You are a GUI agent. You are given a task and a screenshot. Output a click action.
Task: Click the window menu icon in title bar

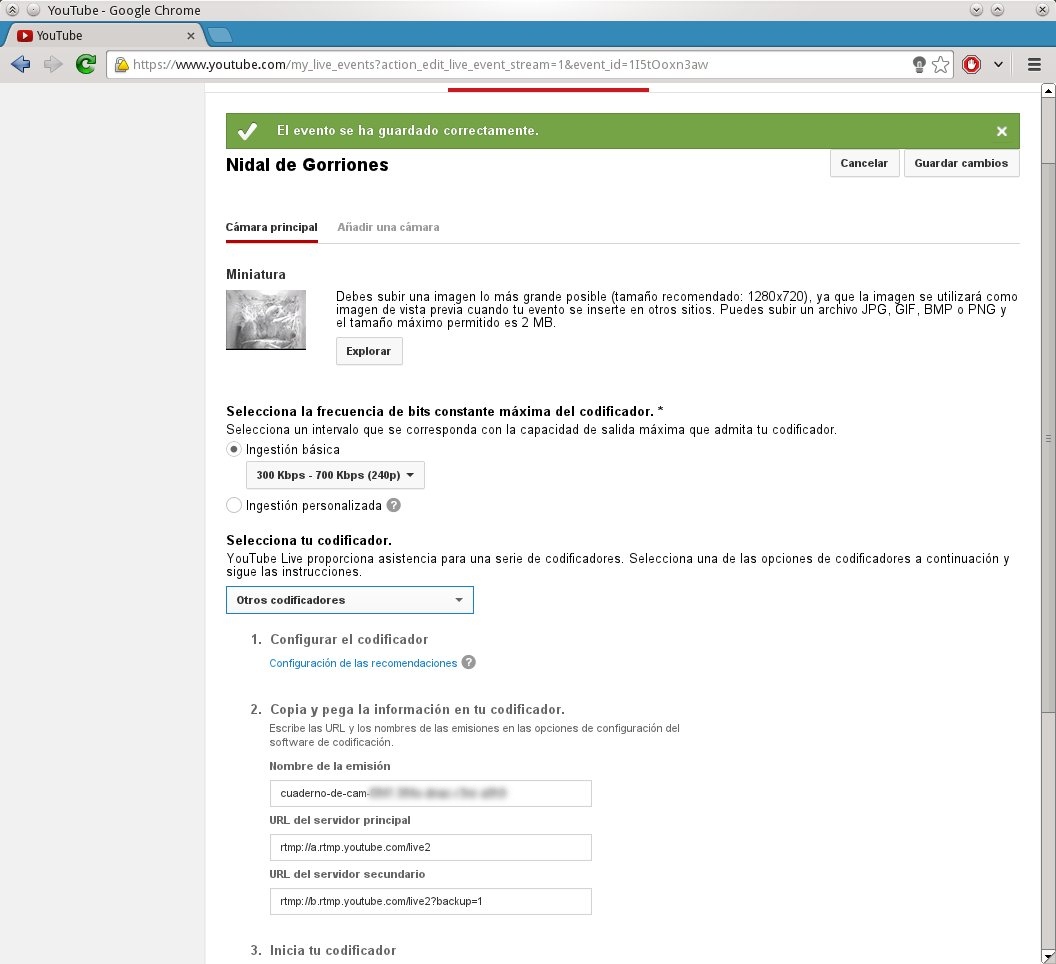(x=13, y=9)
